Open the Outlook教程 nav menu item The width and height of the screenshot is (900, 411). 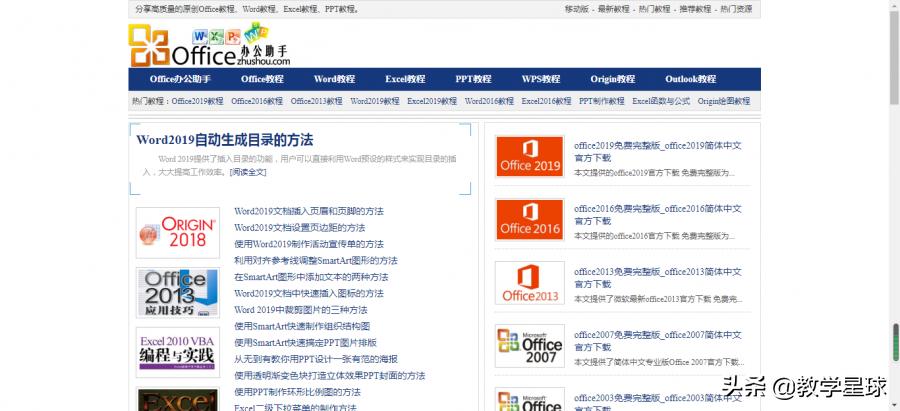(x=690, y=79)
